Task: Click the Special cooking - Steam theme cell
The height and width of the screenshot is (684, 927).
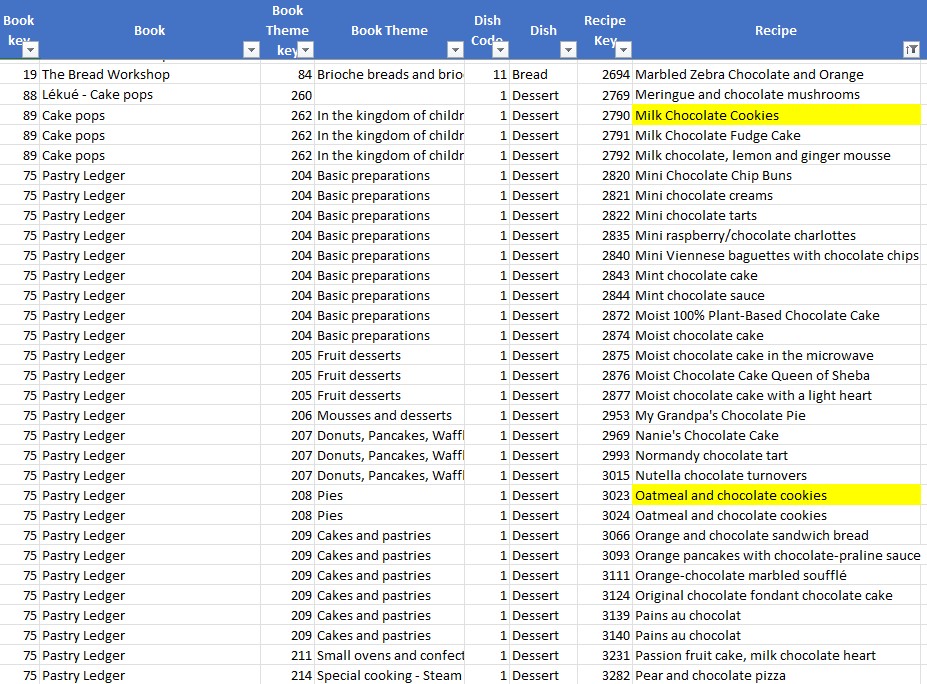Action: coord(389,675)
